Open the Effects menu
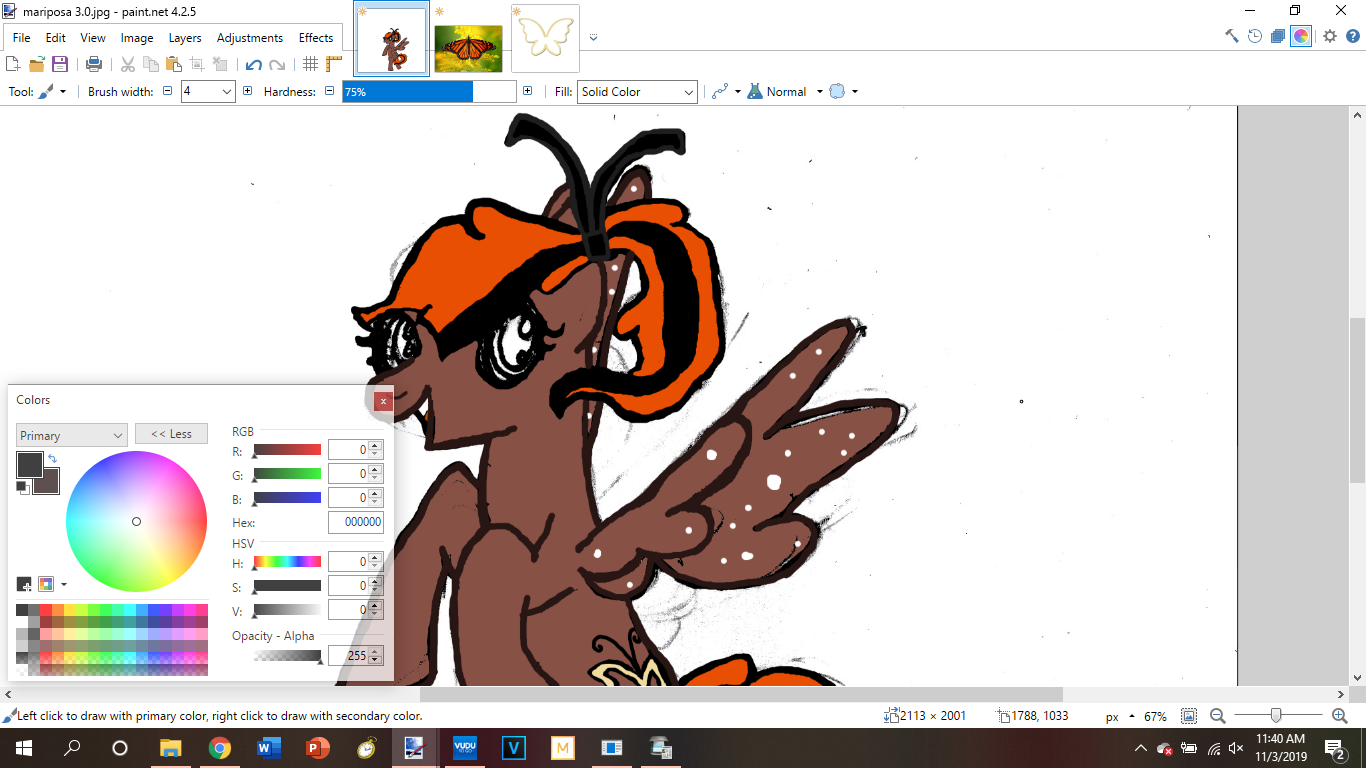 click(x=315, y=38)
